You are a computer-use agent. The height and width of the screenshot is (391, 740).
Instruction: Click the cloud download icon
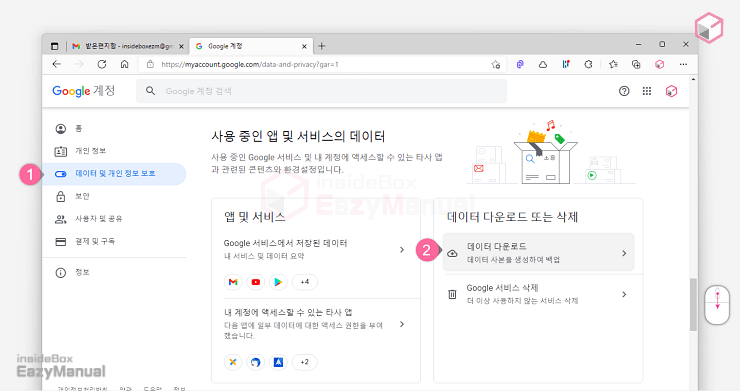point(452,254)
